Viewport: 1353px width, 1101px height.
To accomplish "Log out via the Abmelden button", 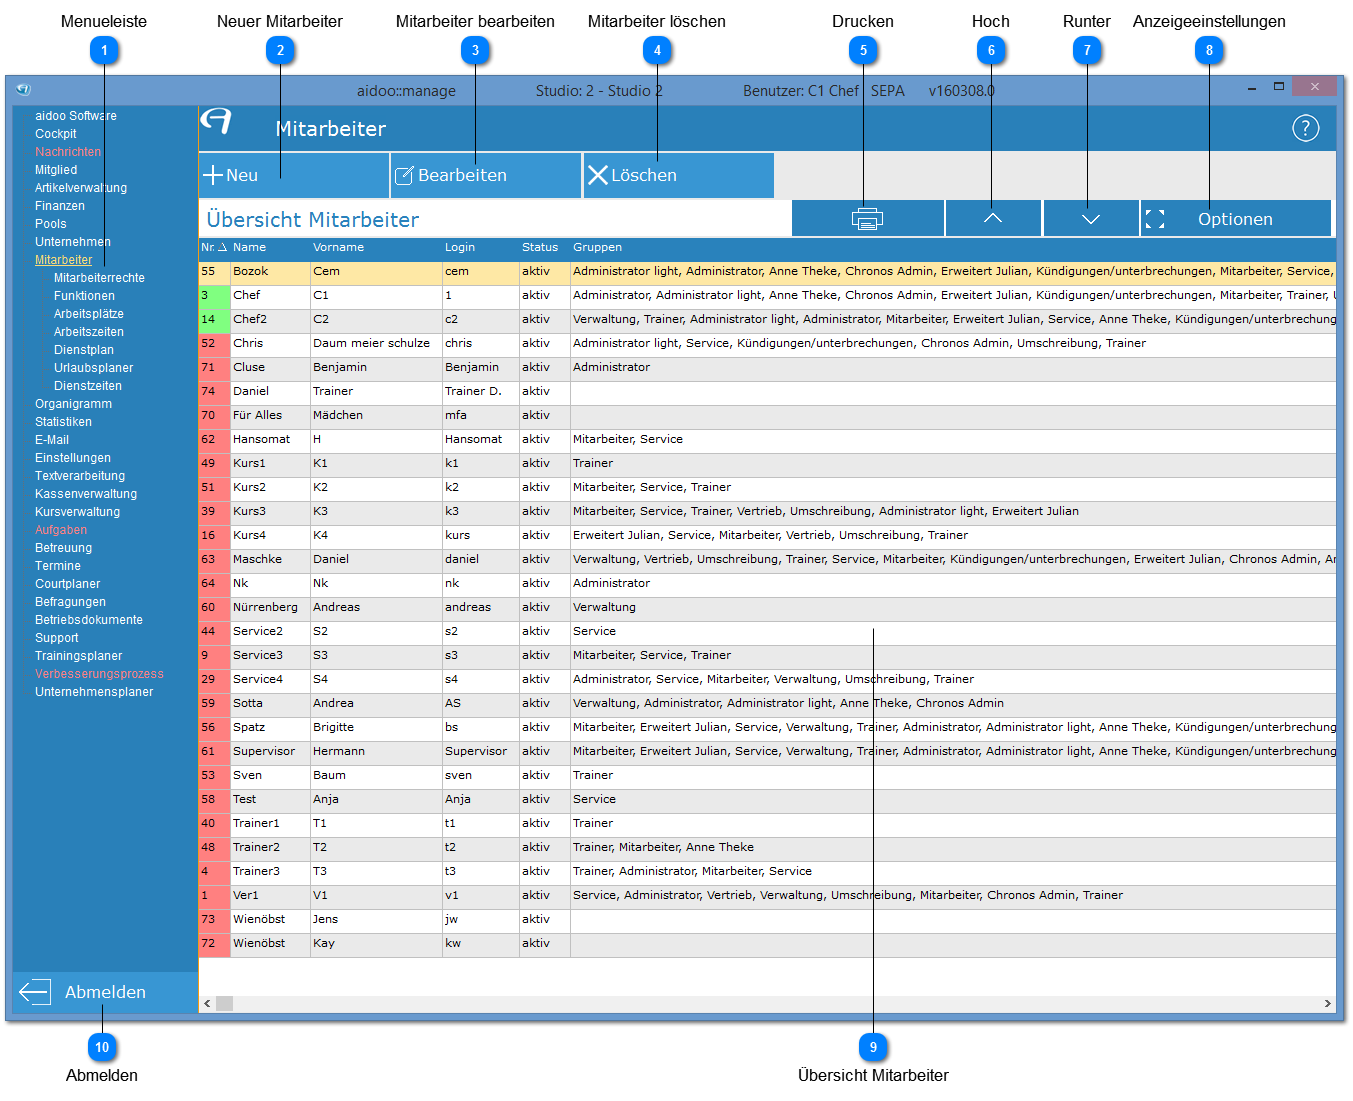I will click(x=105, y=992).
